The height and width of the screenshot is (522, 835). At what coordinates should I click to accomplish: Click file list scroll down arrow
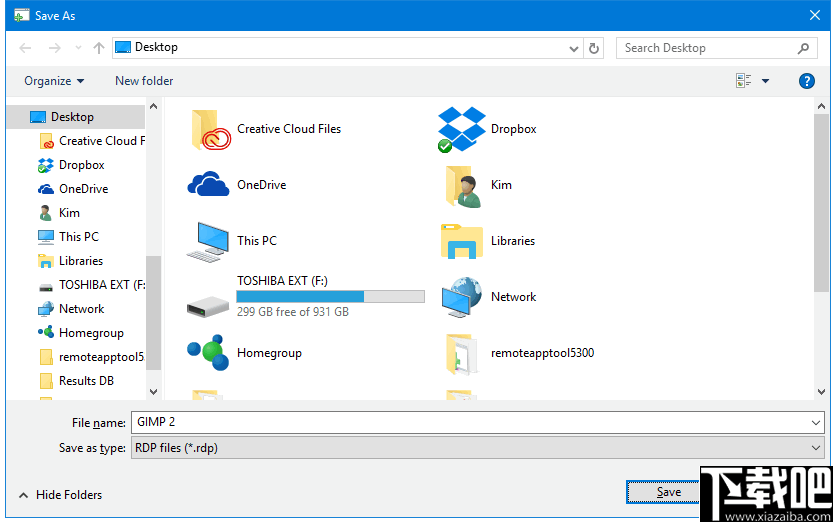click(821, 392)
